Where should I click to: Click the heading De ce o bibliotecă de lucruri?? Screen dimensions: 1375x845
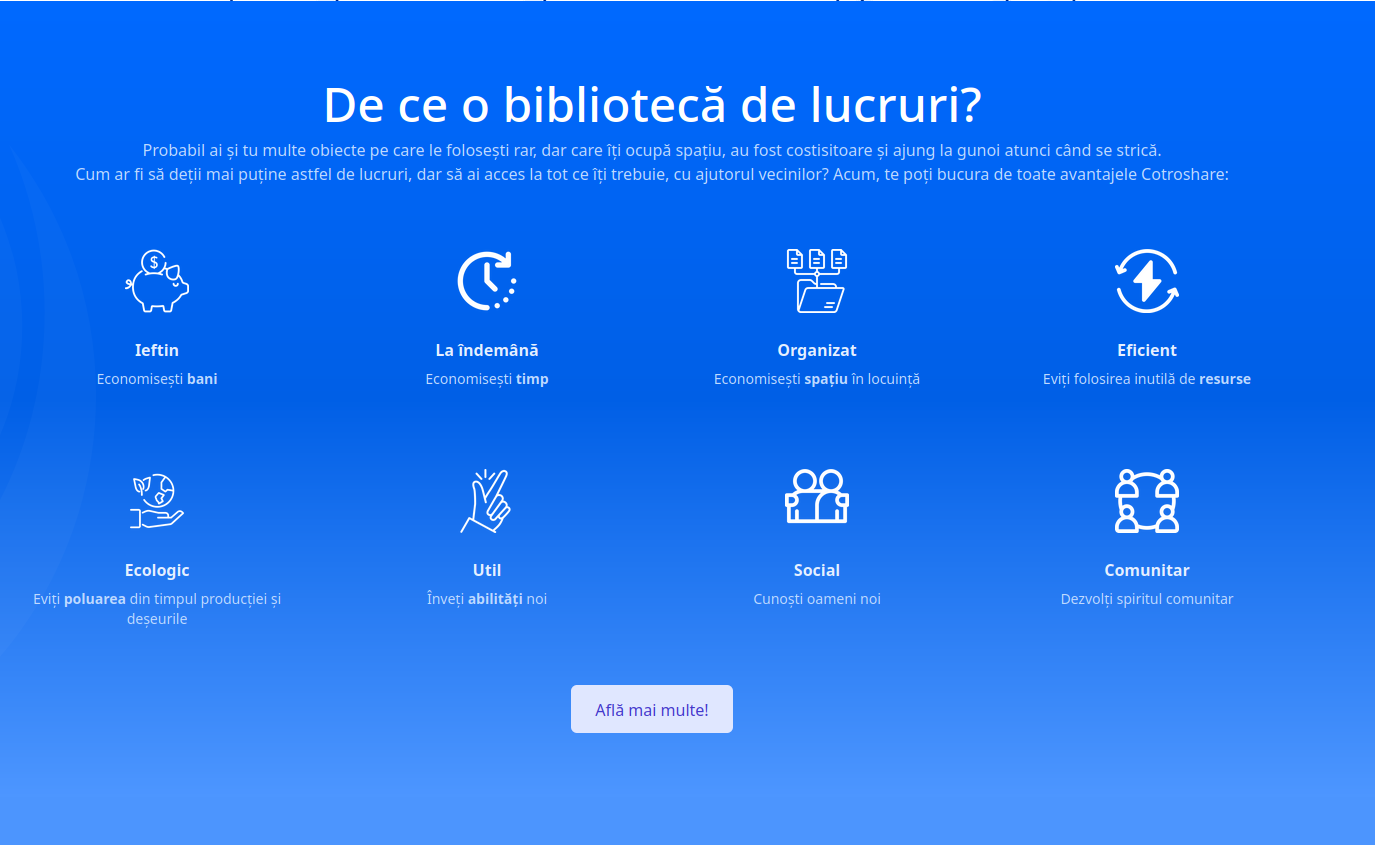click(x=652, y=105)
